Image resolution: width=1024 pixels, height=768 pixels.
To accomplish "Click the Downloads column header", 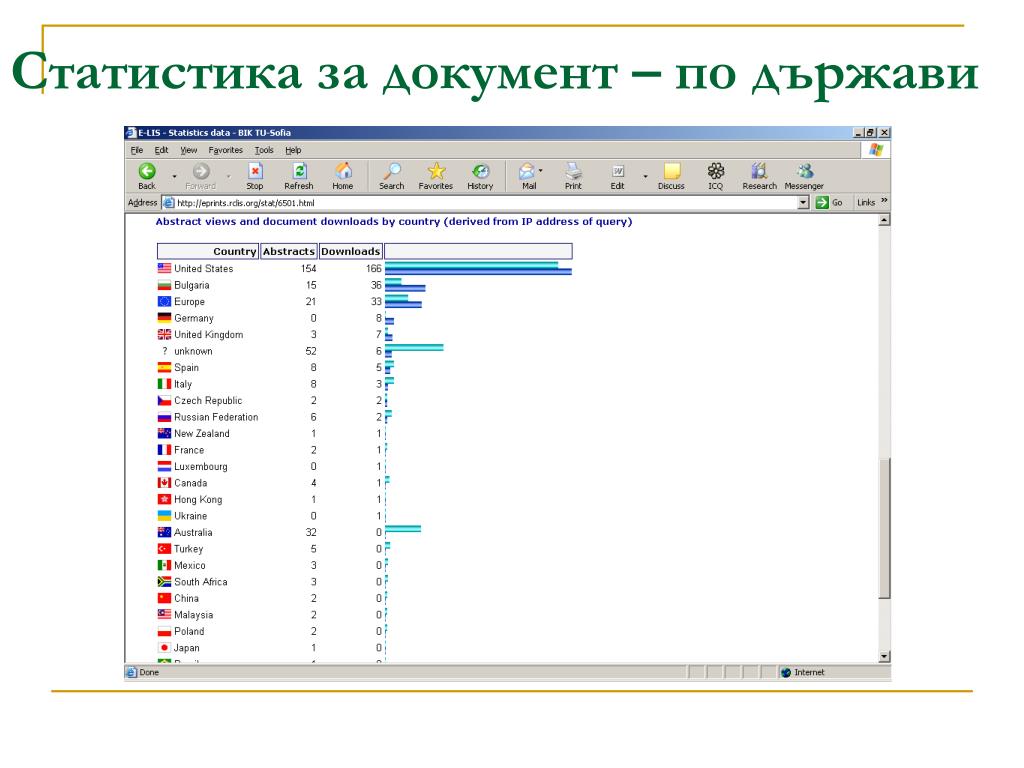I will 351,251.
